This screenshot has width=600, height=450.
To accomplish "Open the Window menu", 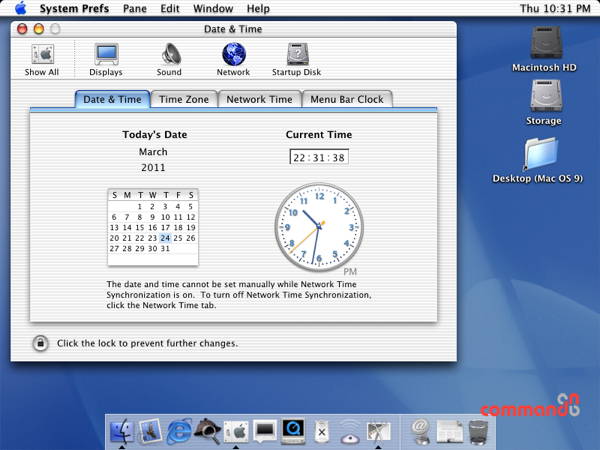I will tap(213, 8).
